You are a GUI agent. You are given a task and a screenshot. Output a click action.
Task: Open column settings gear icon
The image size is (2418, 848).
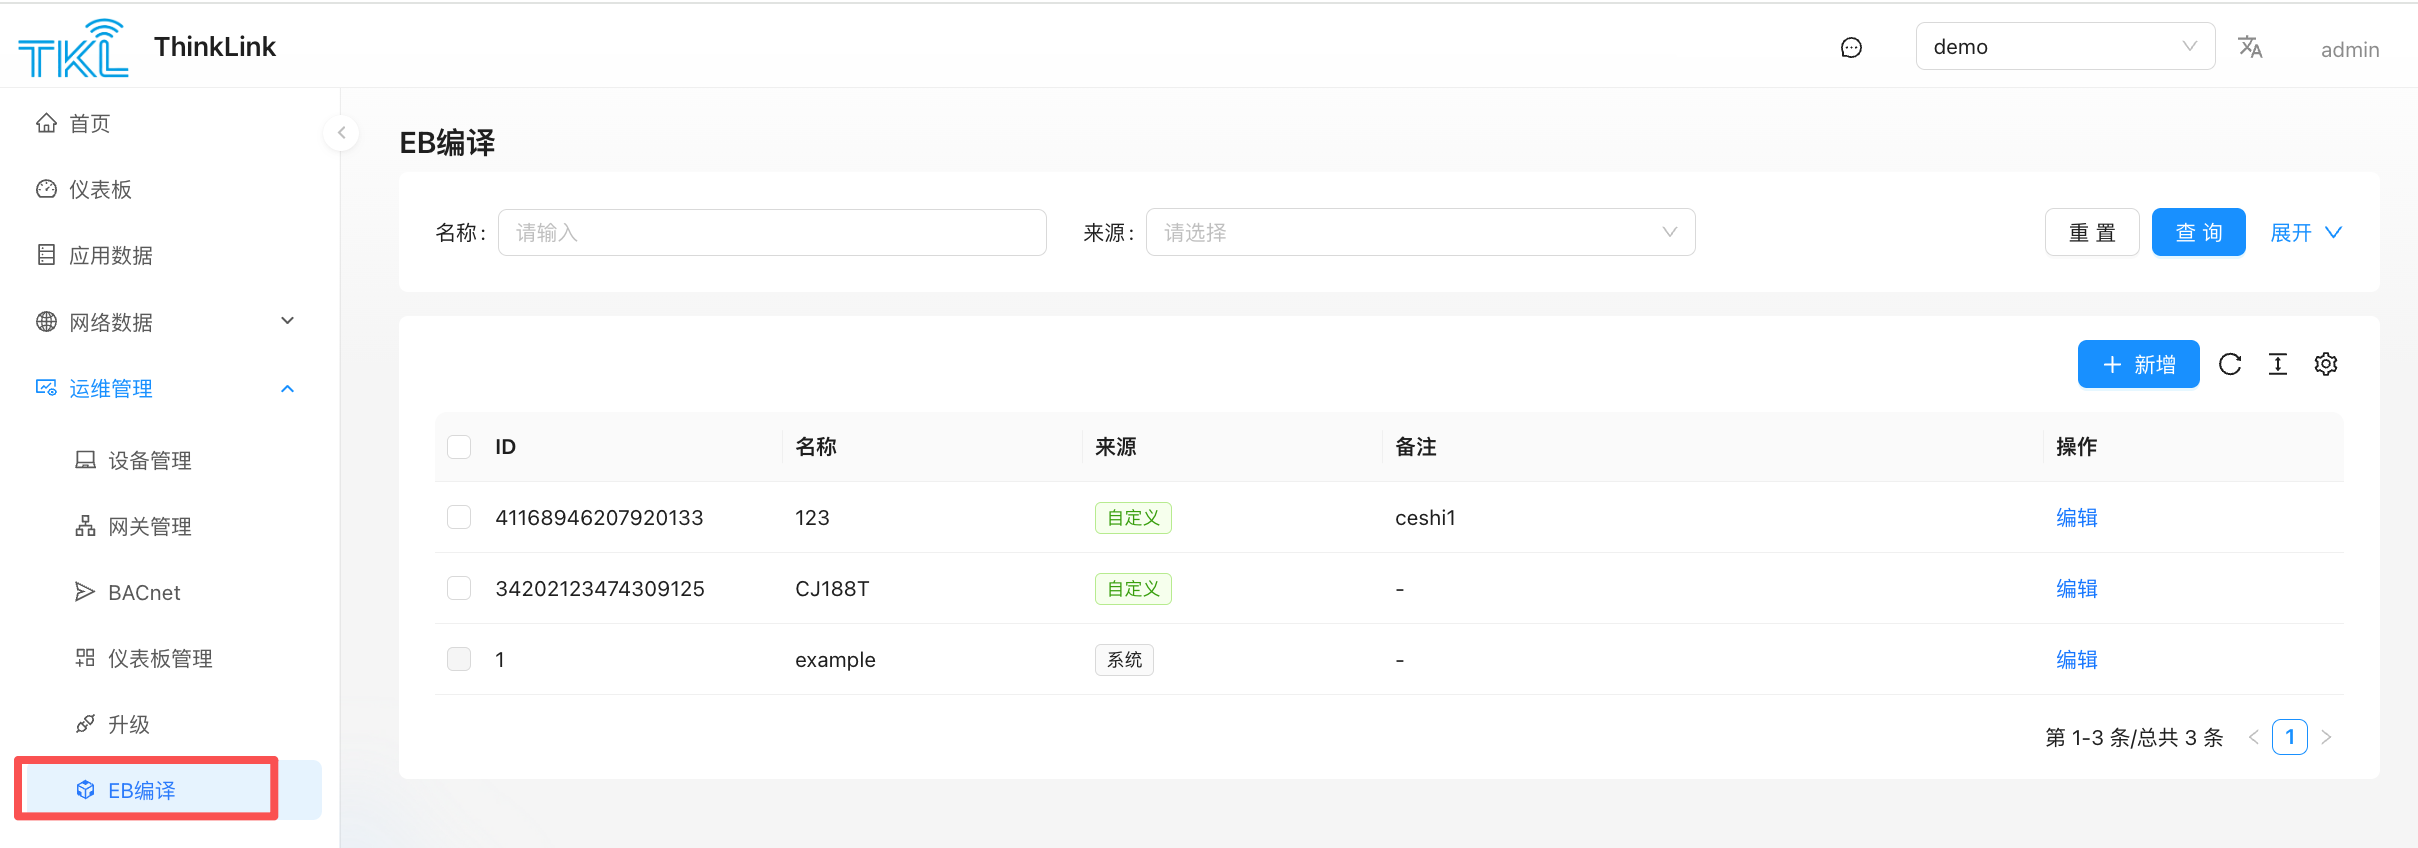click(x=2325, y=364)
